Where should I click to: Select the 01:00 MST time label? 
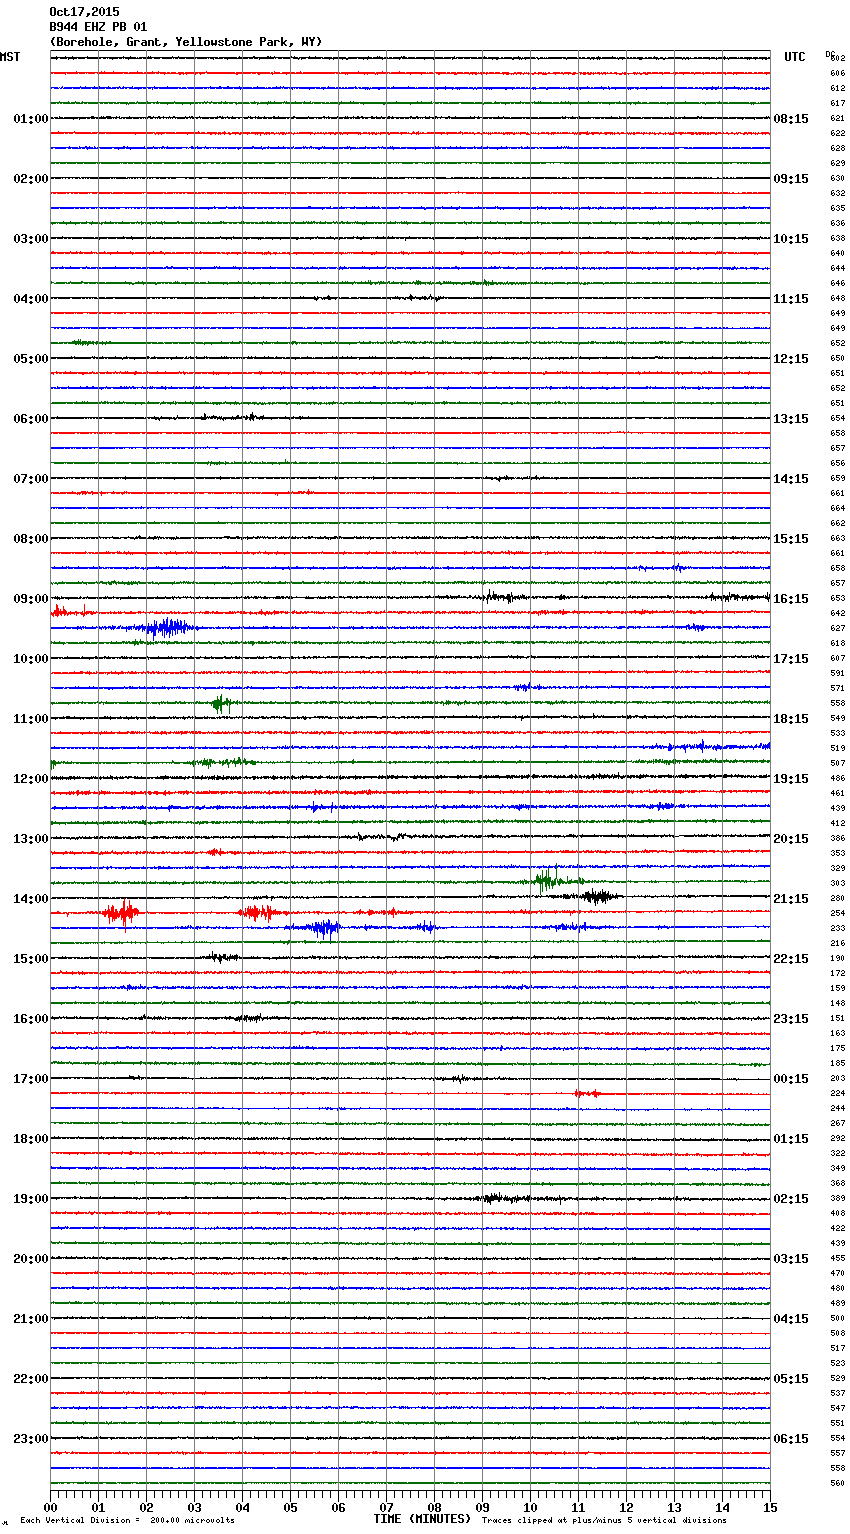[x=31, y=119]
